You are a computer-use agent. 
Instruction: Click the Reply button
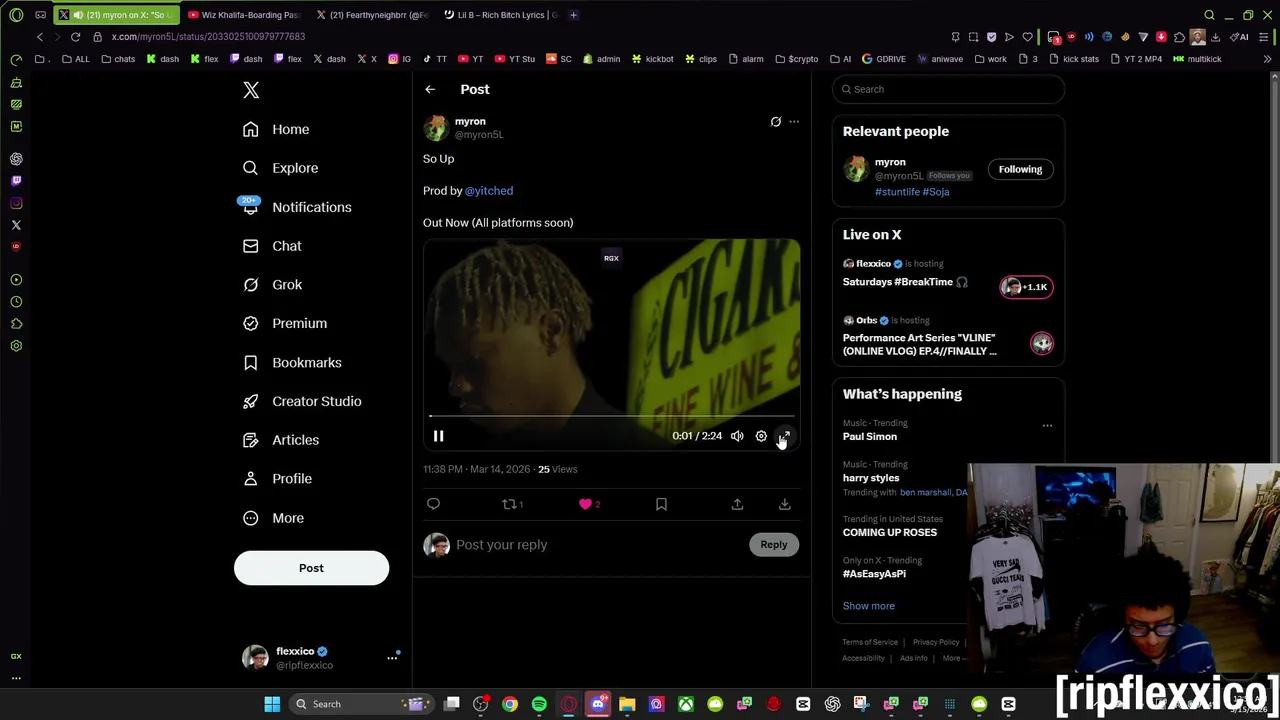tap(774, 545)
